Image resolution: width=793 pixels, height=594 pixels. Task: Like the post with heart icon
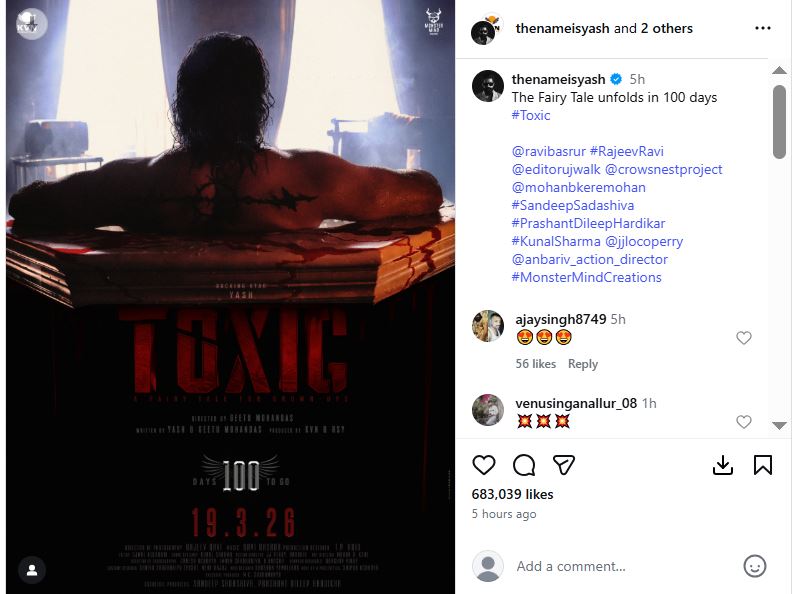pyautogui.click(x=483, y=465)
